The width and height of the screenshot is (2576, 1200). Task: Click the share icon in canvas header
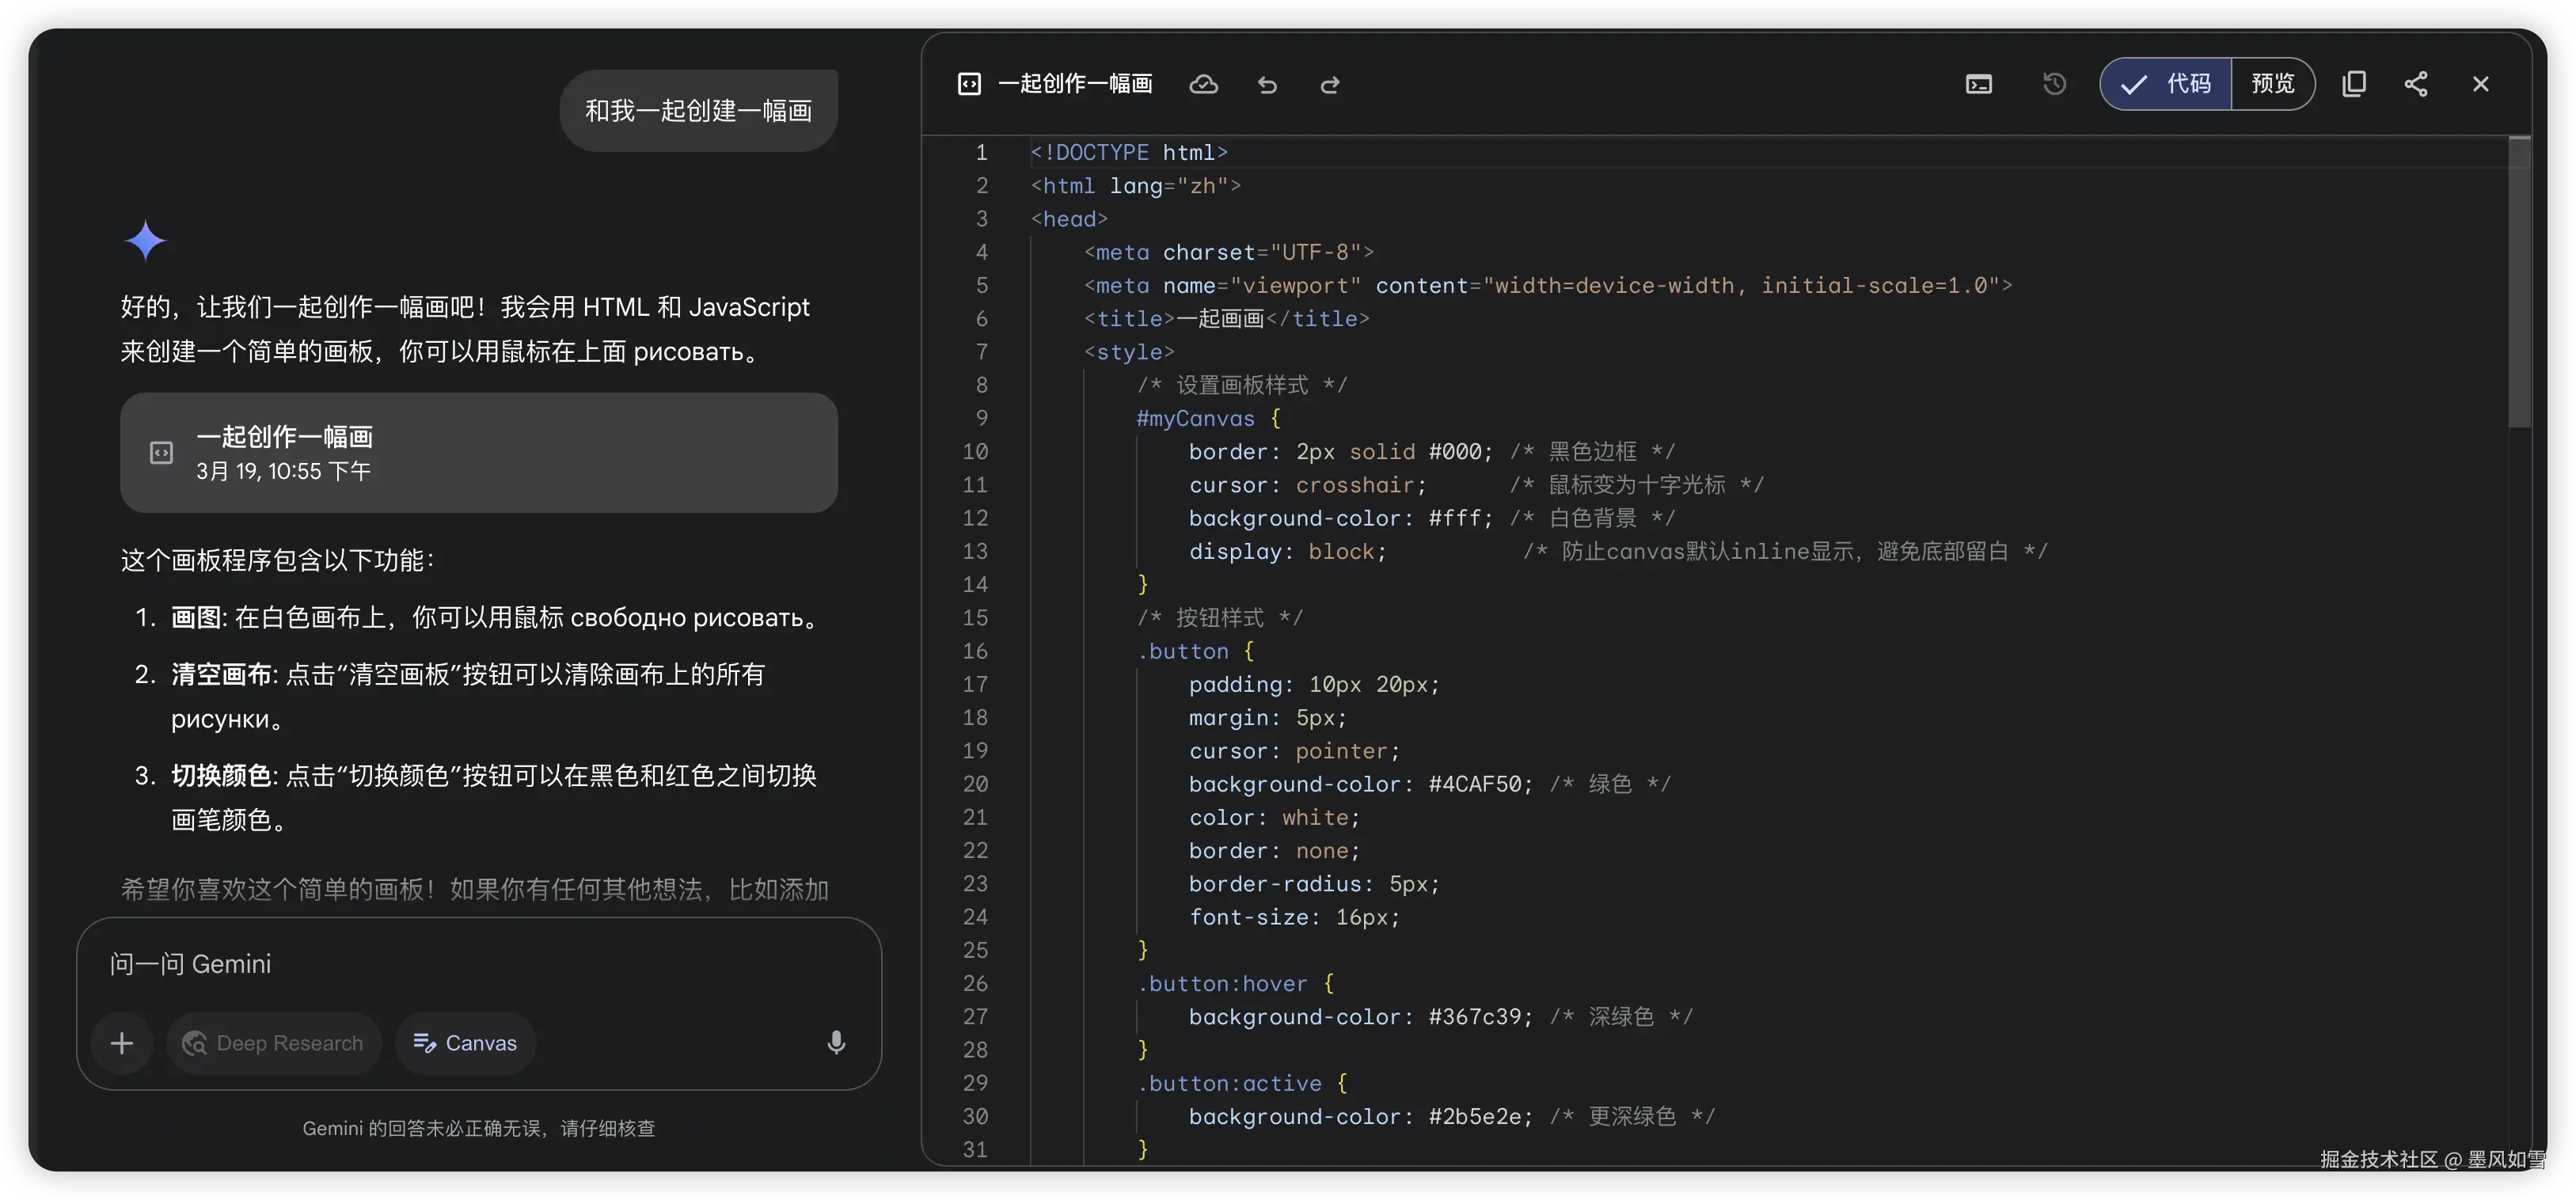pos(2416,84)
